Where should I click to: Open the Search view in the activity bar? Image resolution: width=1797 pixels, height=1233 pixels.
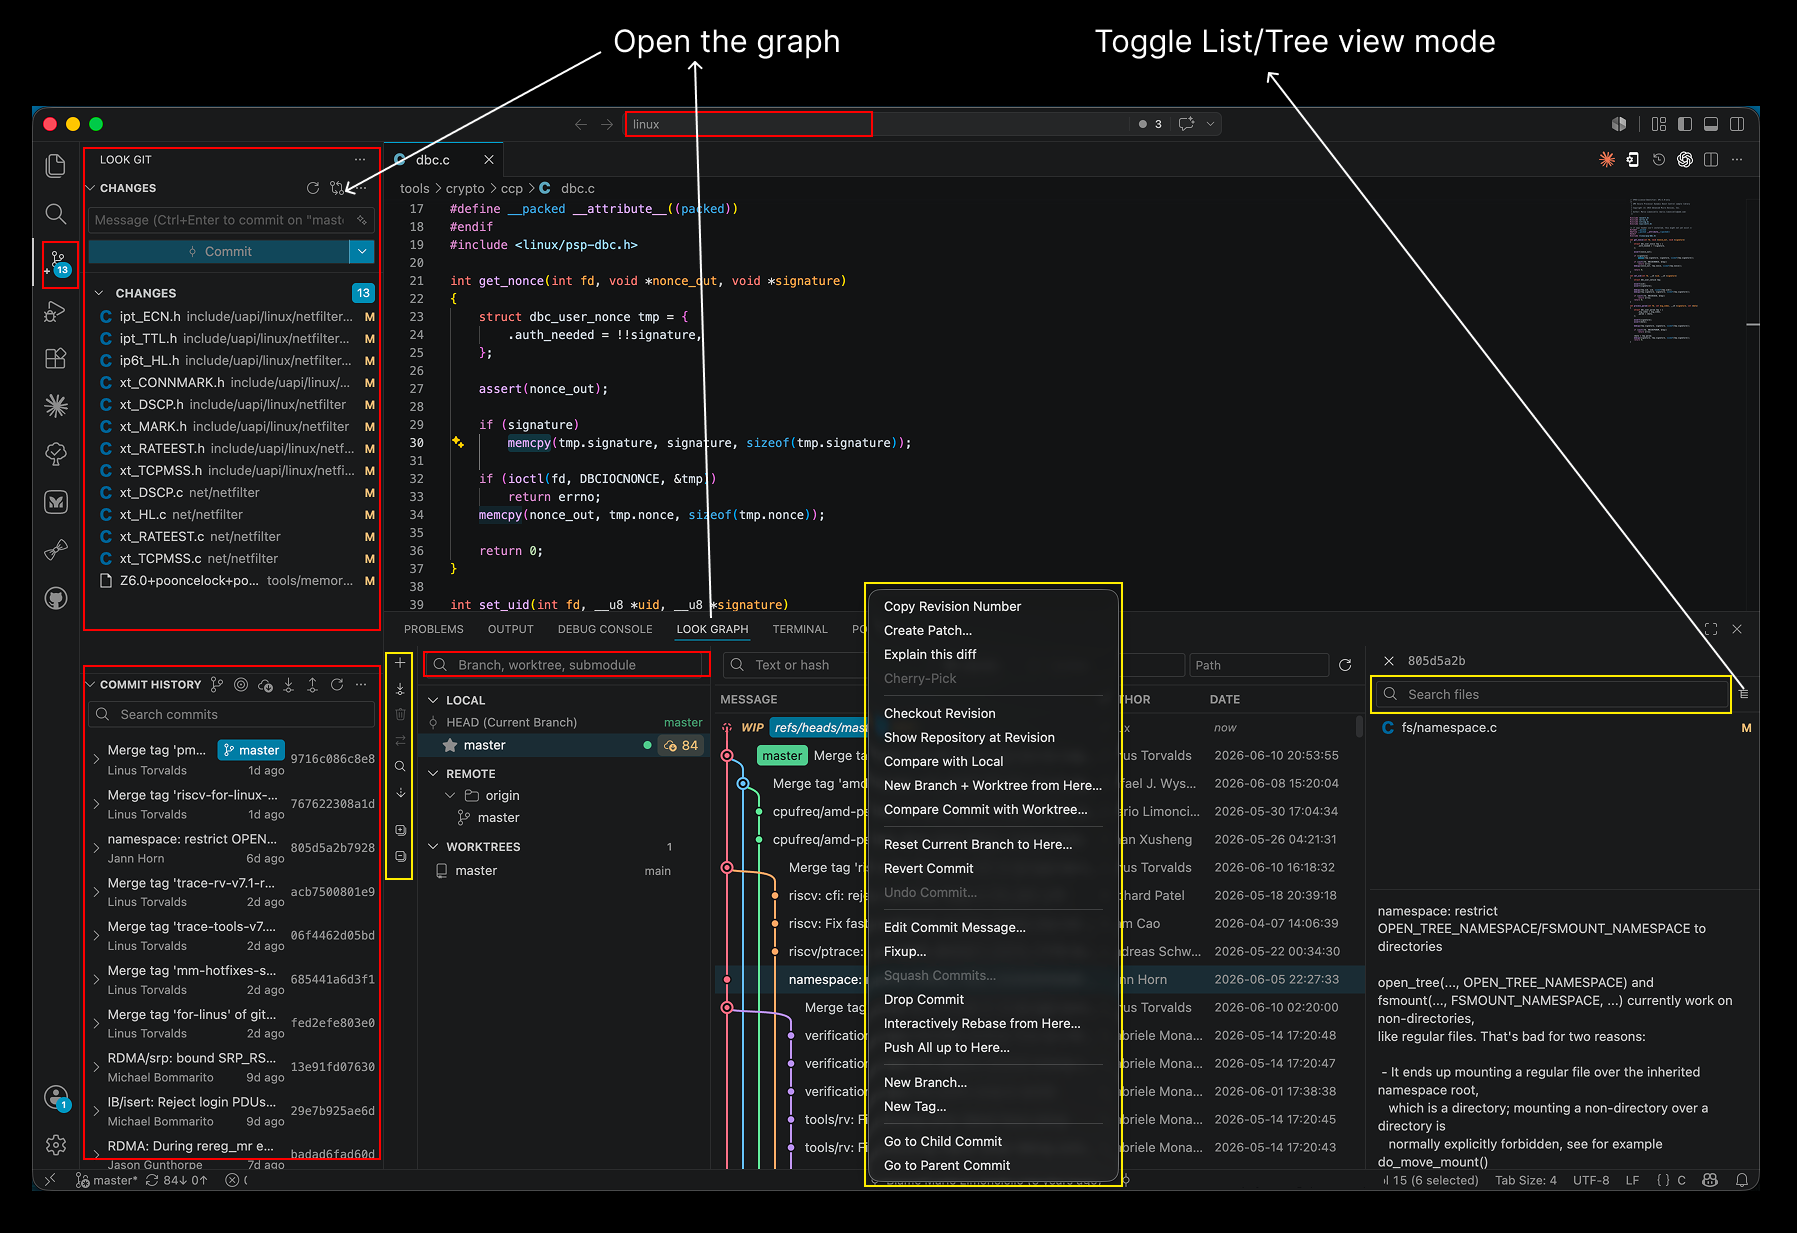(x=56, y=213)
